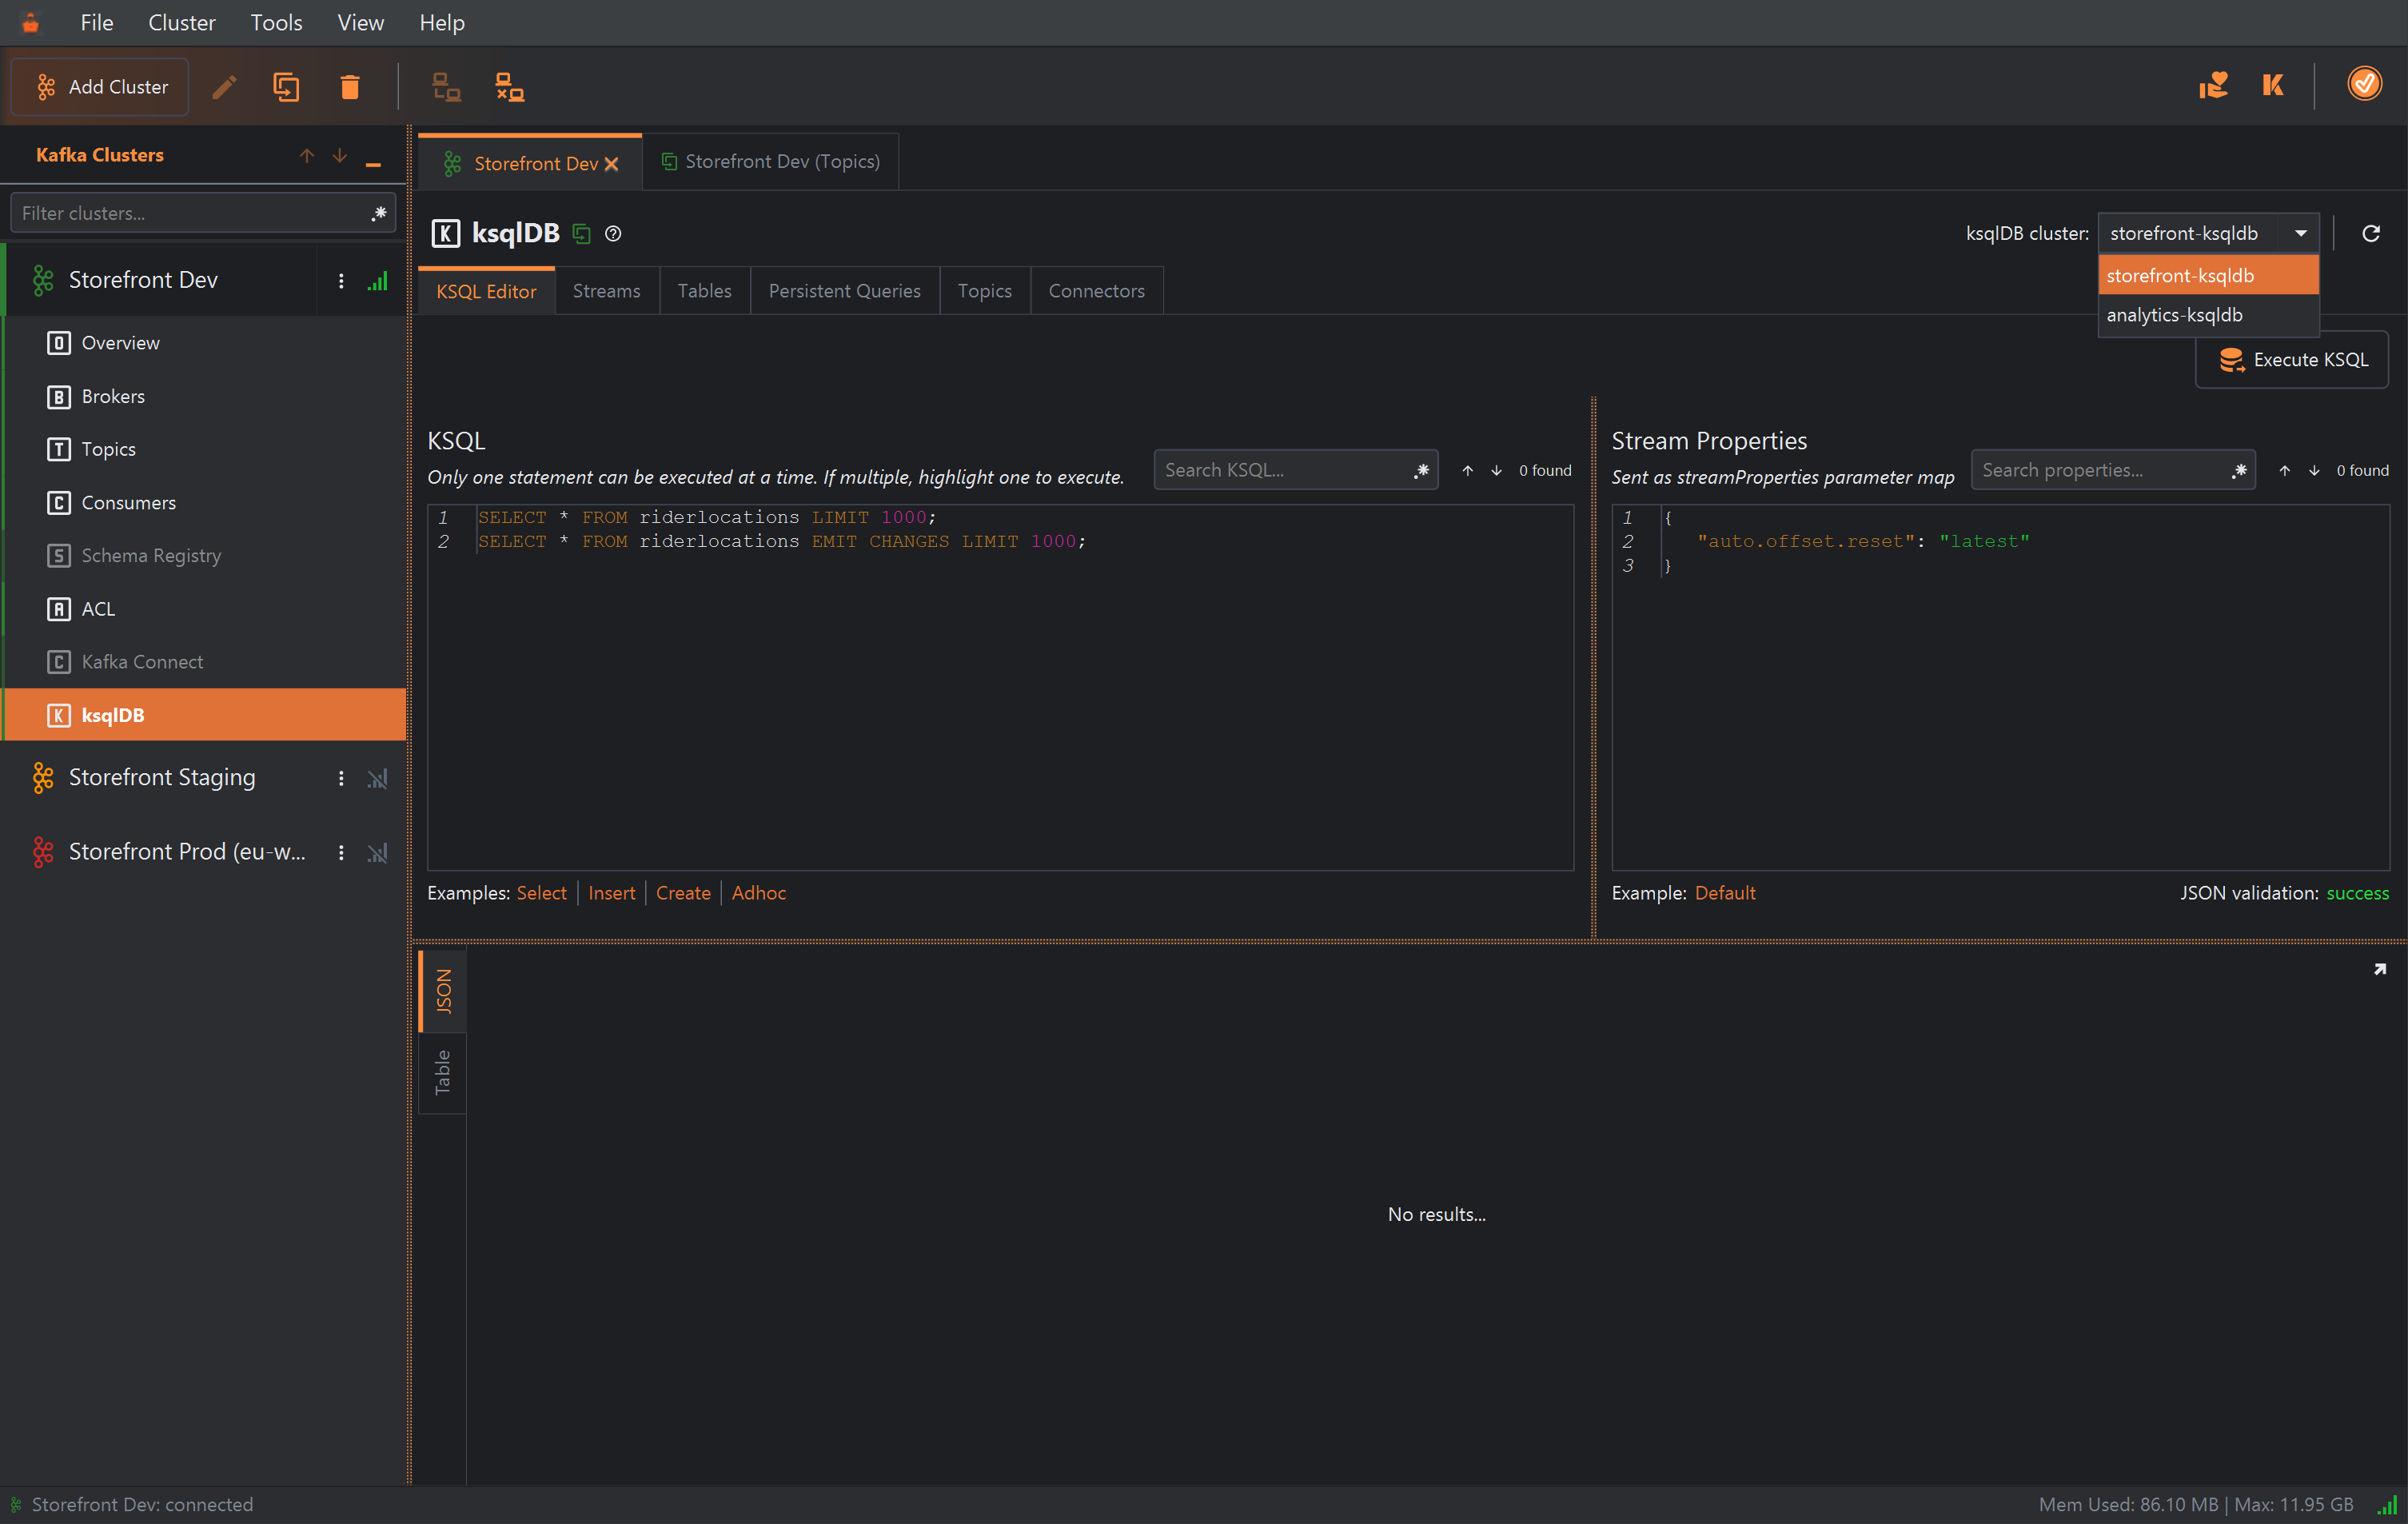
Task: Switch to the ksqlDB Topics tab
Action: pos(984,291)
